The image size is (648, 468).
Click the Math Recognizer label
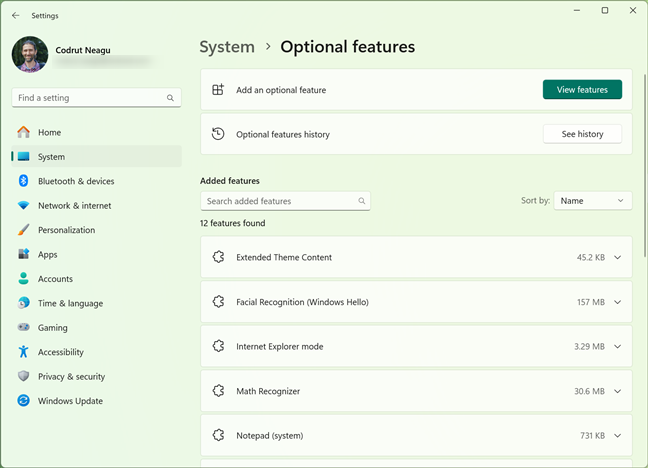point(268,391)
